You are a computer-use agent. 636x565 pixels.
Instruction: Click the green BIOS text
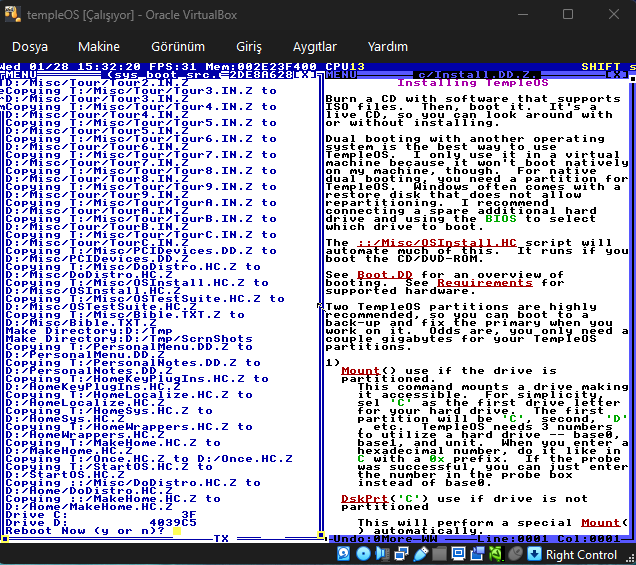(x=501, y=219)
